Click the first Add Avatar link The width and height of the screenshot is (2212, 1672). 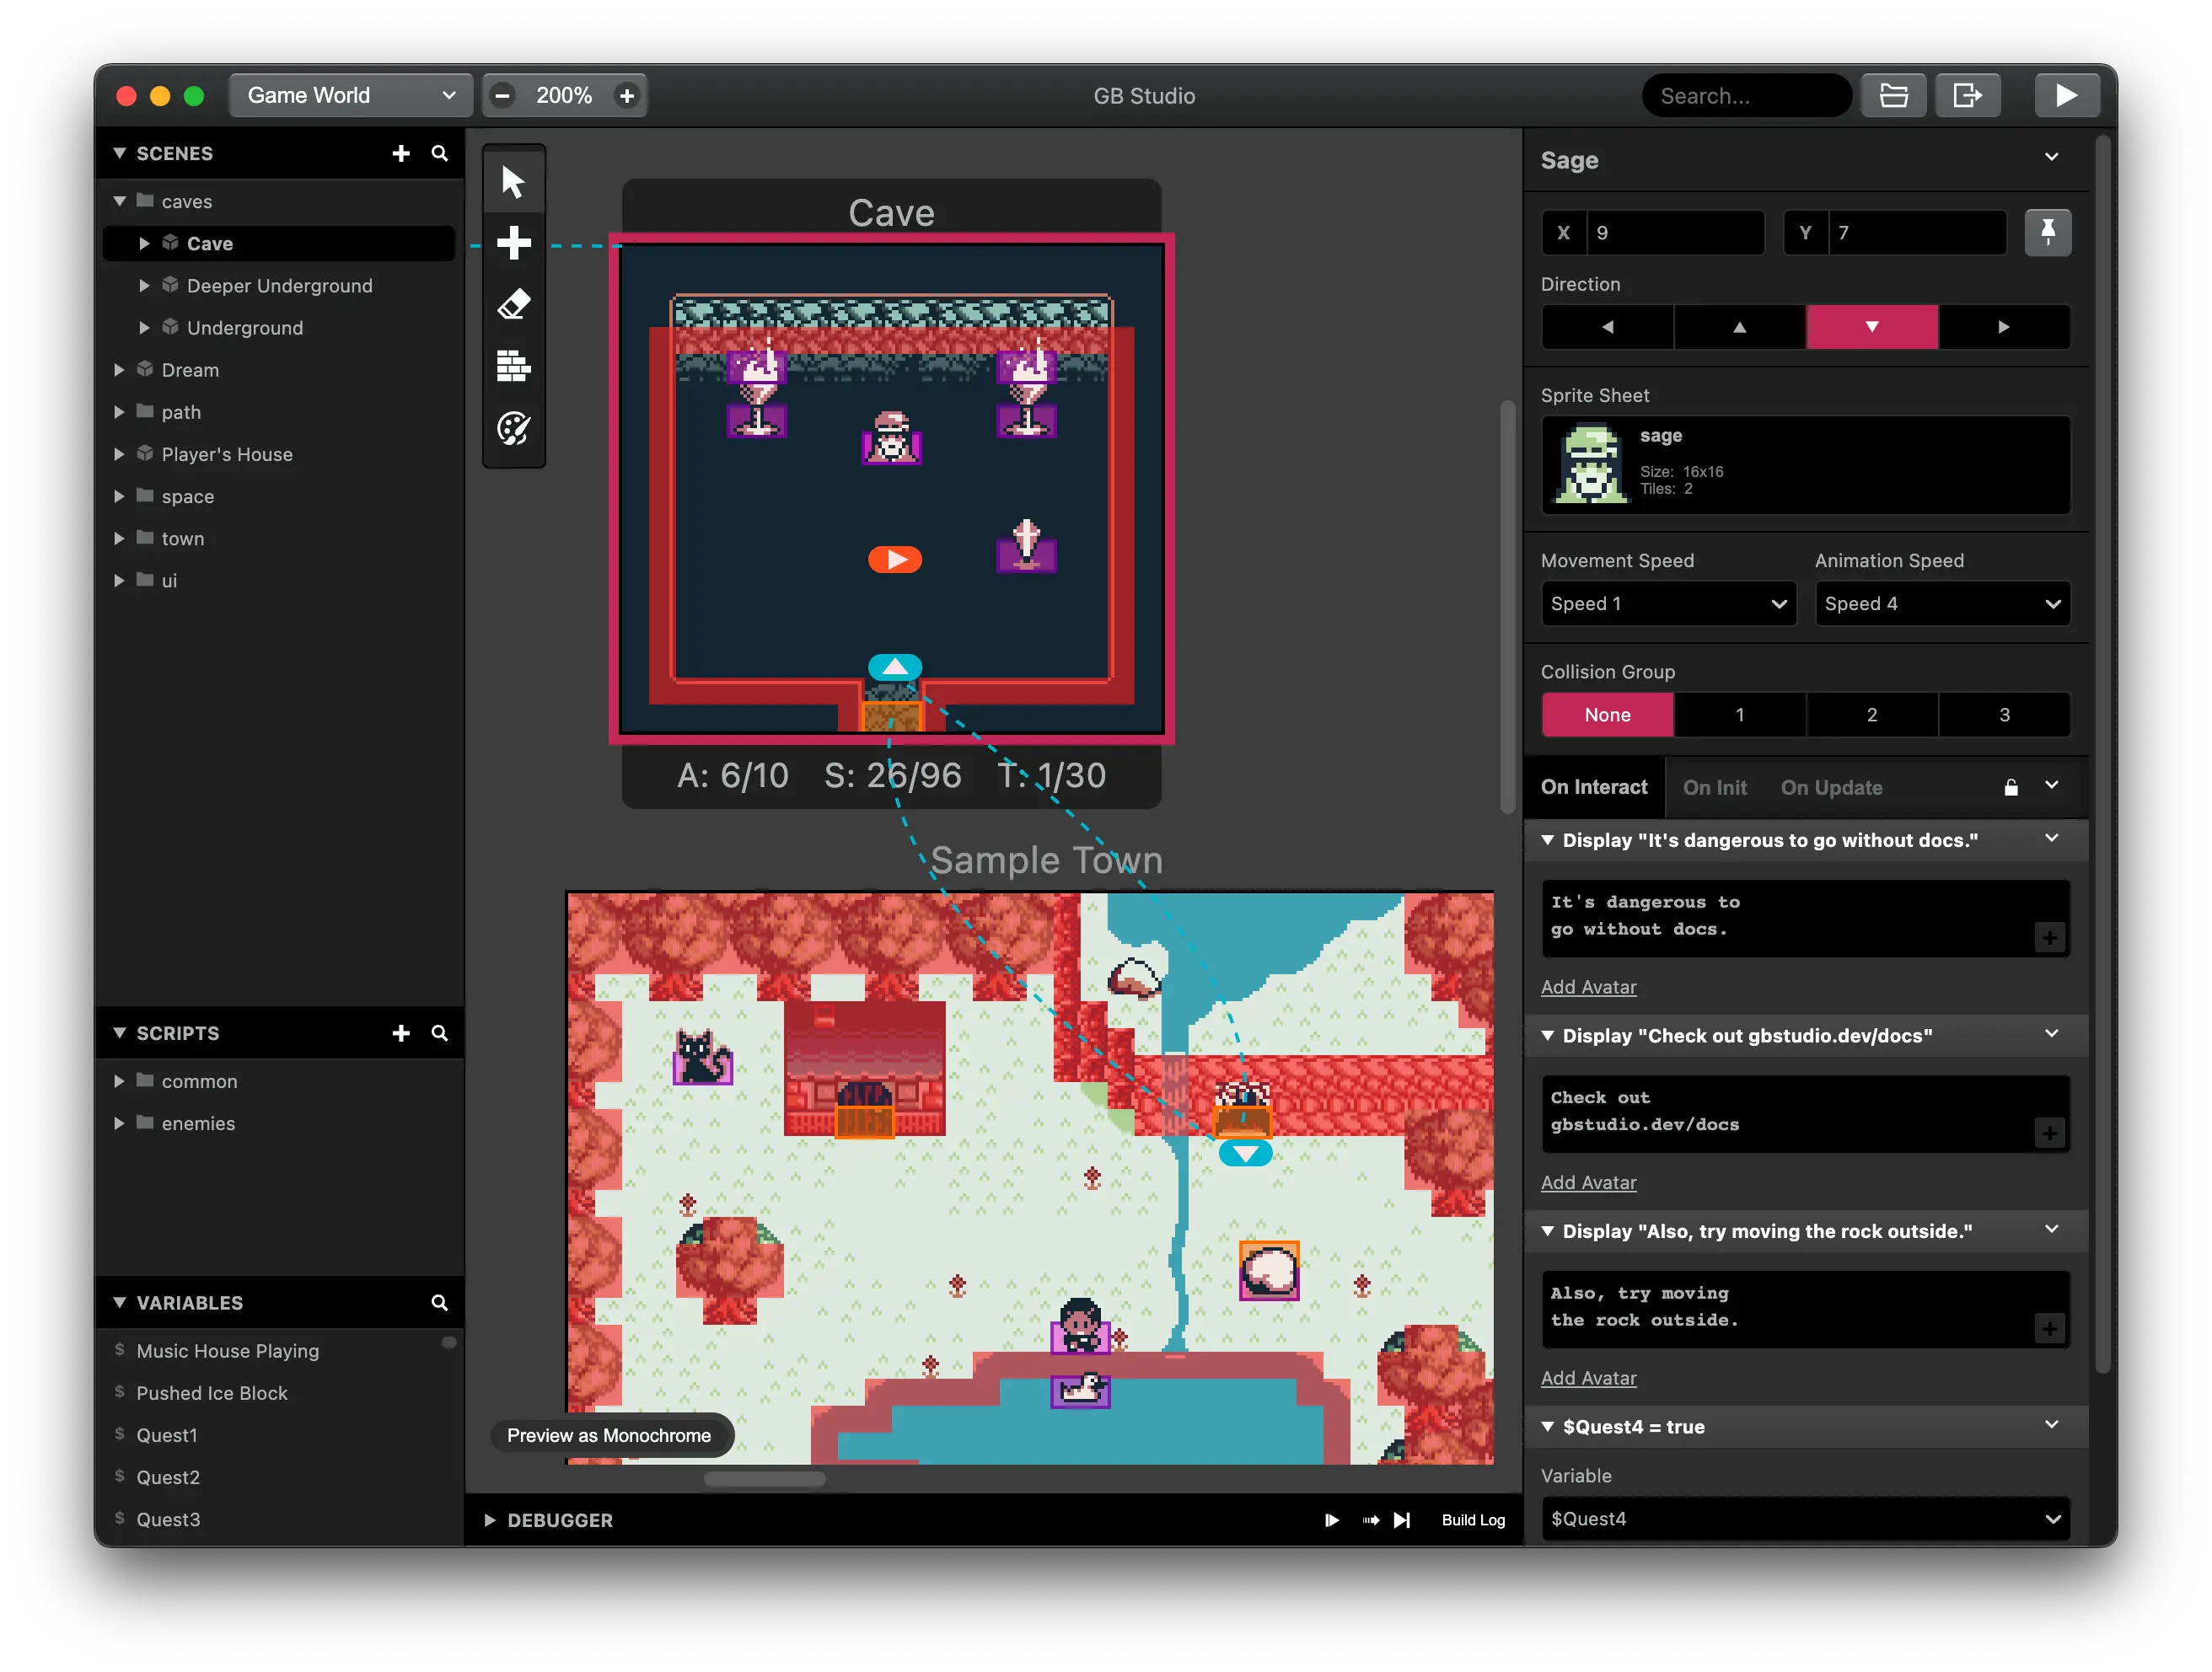[1588, 987]
